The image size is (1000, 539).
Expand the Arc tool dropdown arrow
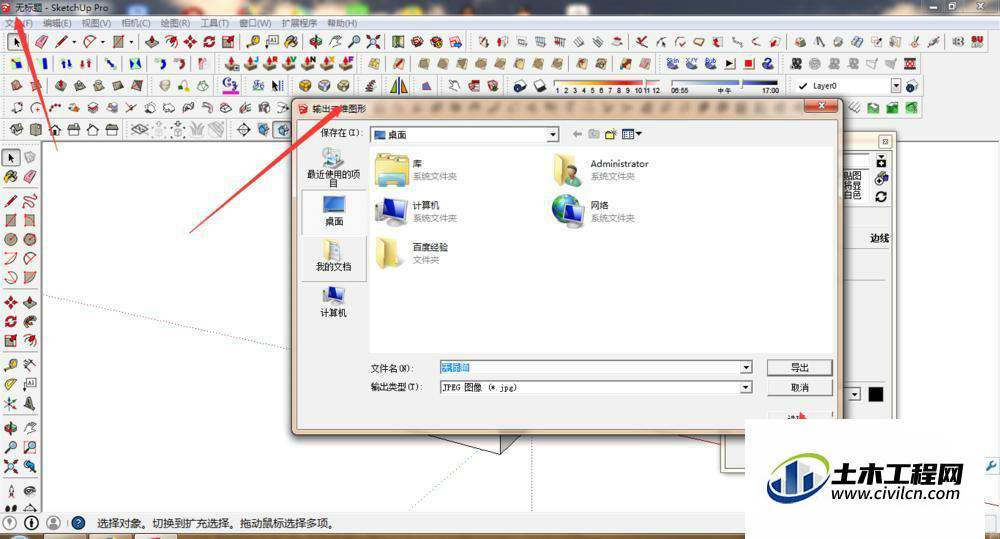103,42
